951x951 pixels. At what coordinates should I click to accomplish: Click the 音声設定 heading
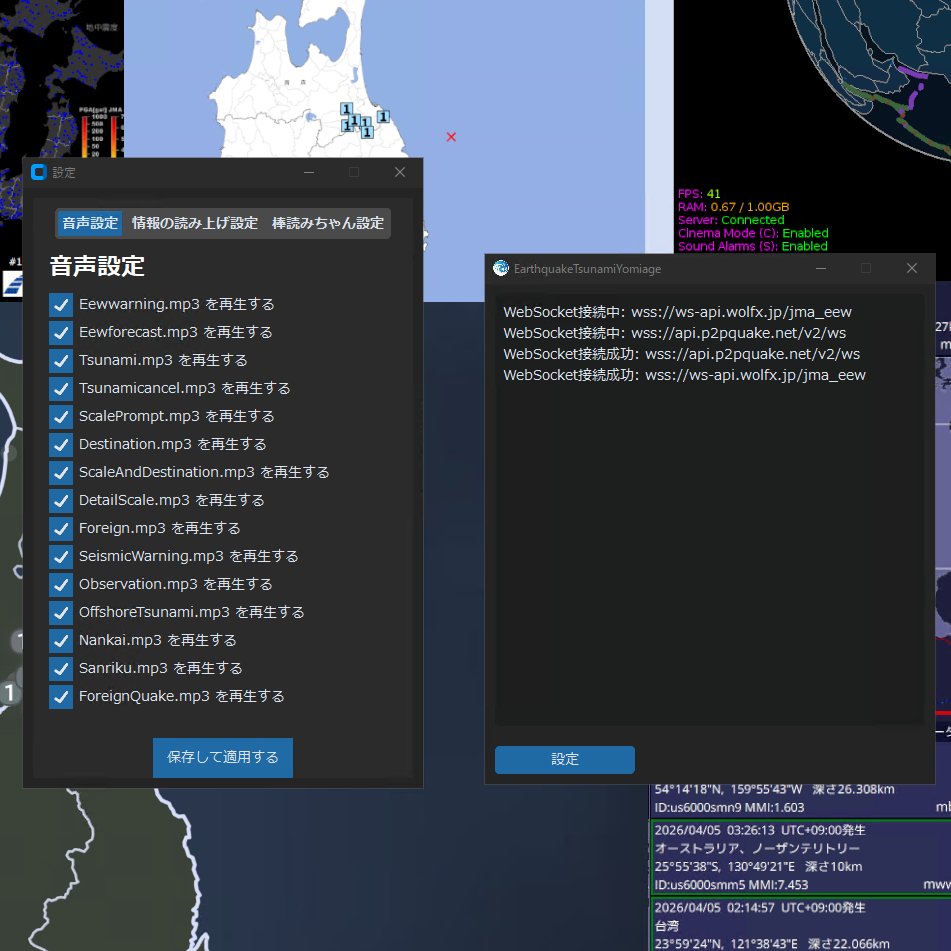(x=97, y=266)
